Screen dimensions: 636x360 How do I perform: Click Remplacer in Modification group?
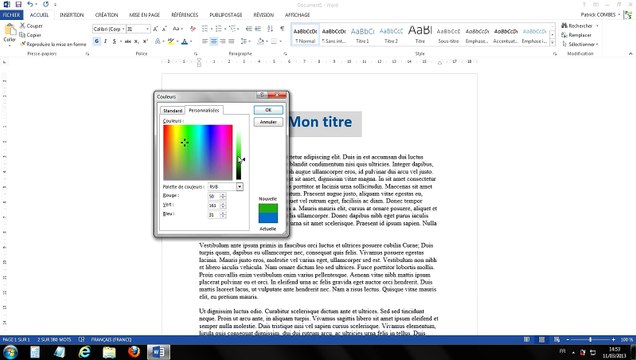coord(576,35)
